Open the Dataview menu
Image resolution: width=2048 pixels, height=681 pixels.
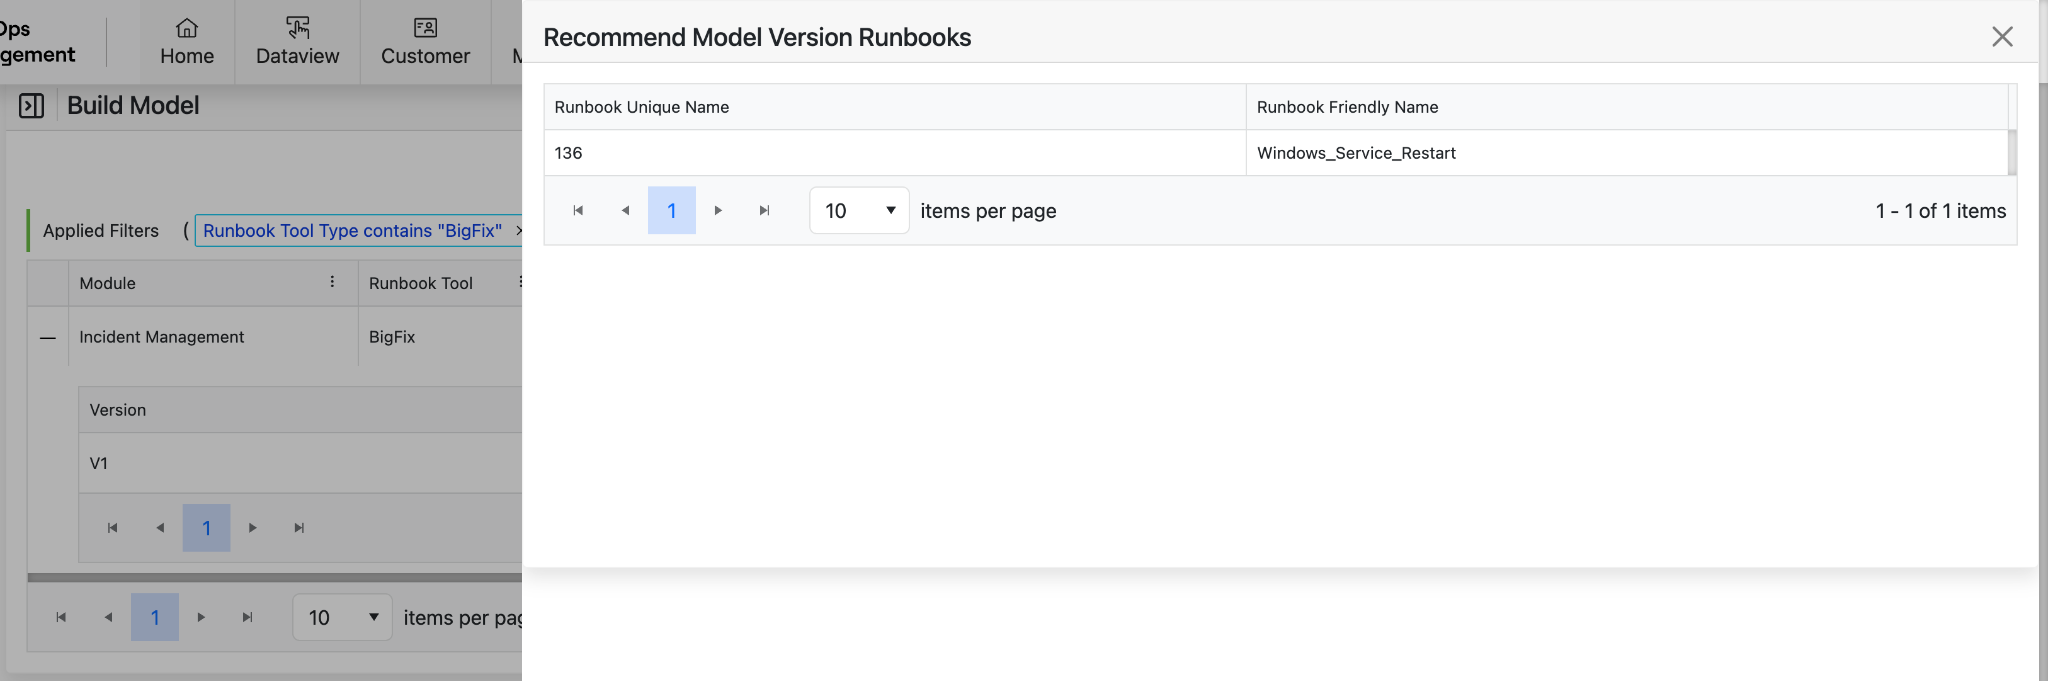click(297, 42)
